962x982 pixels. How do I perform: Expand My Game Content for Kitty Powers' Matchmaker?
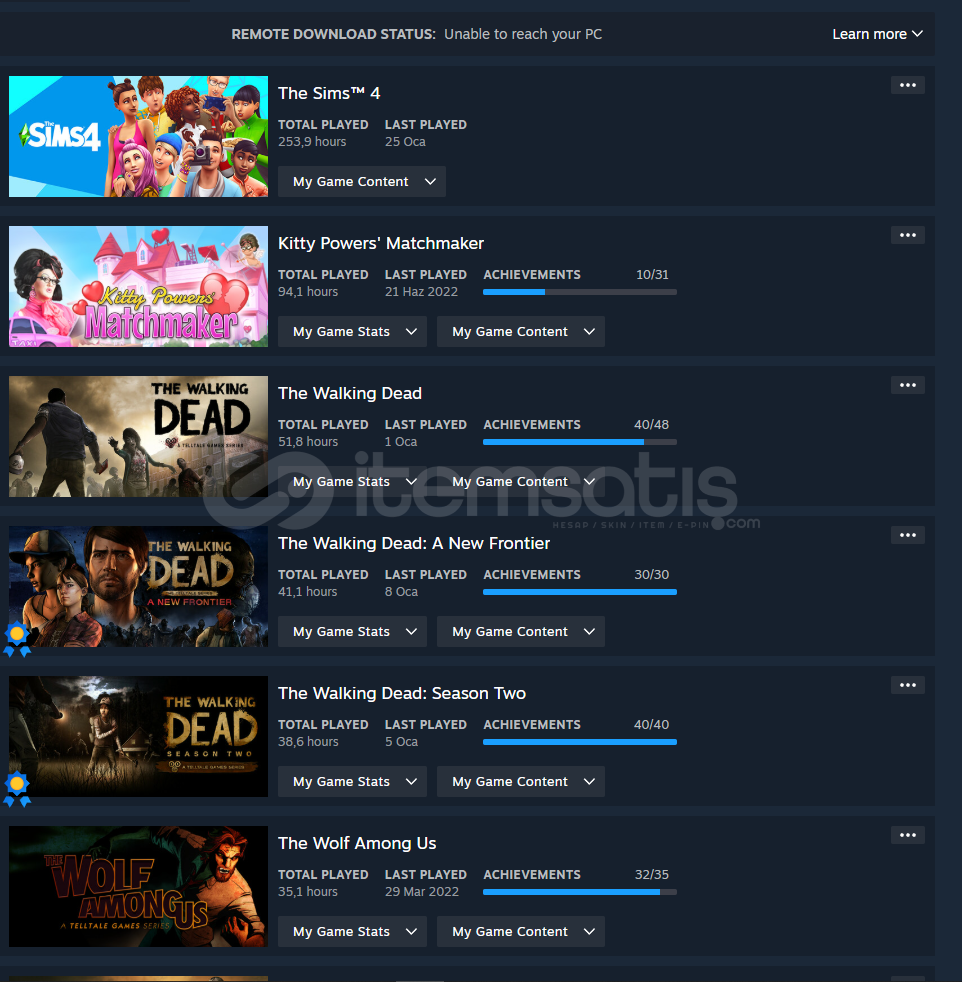[x=521, y=331]
